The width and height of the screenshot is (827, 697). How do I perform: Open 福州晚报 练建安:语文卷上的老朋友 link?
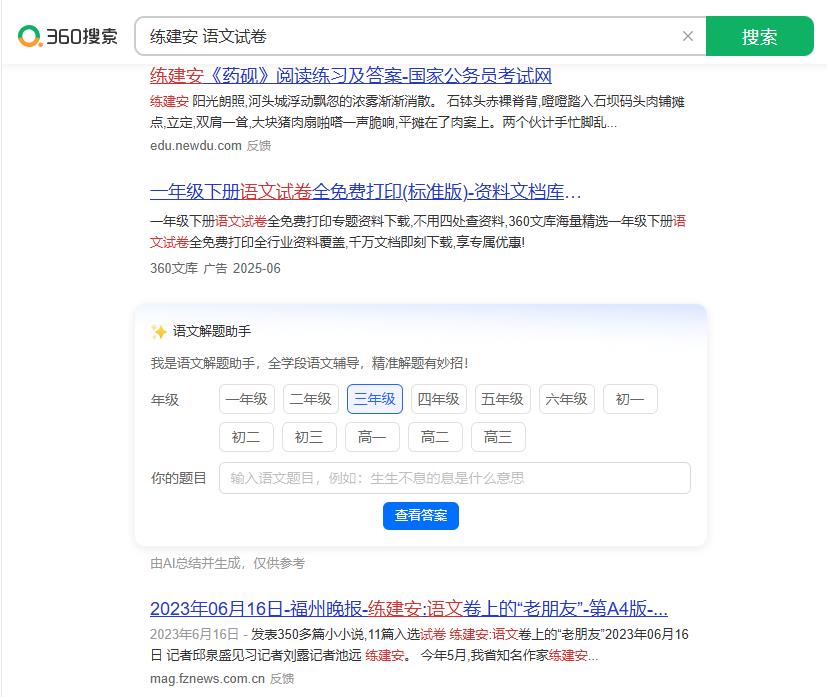pyautogui.click(x=409, y=609)
